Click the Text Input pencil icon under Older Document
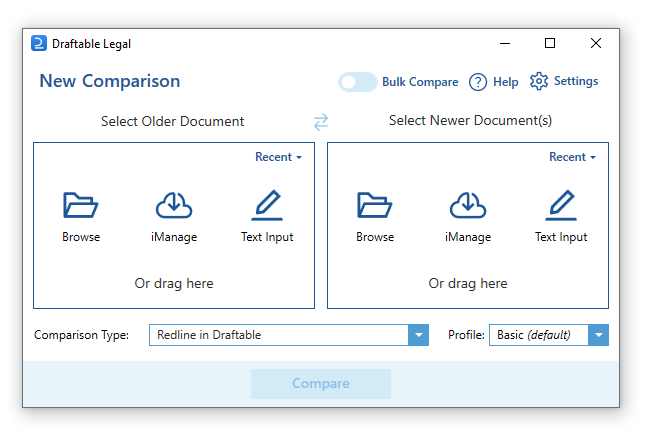 pyautogui.click(x=267, y=205)
